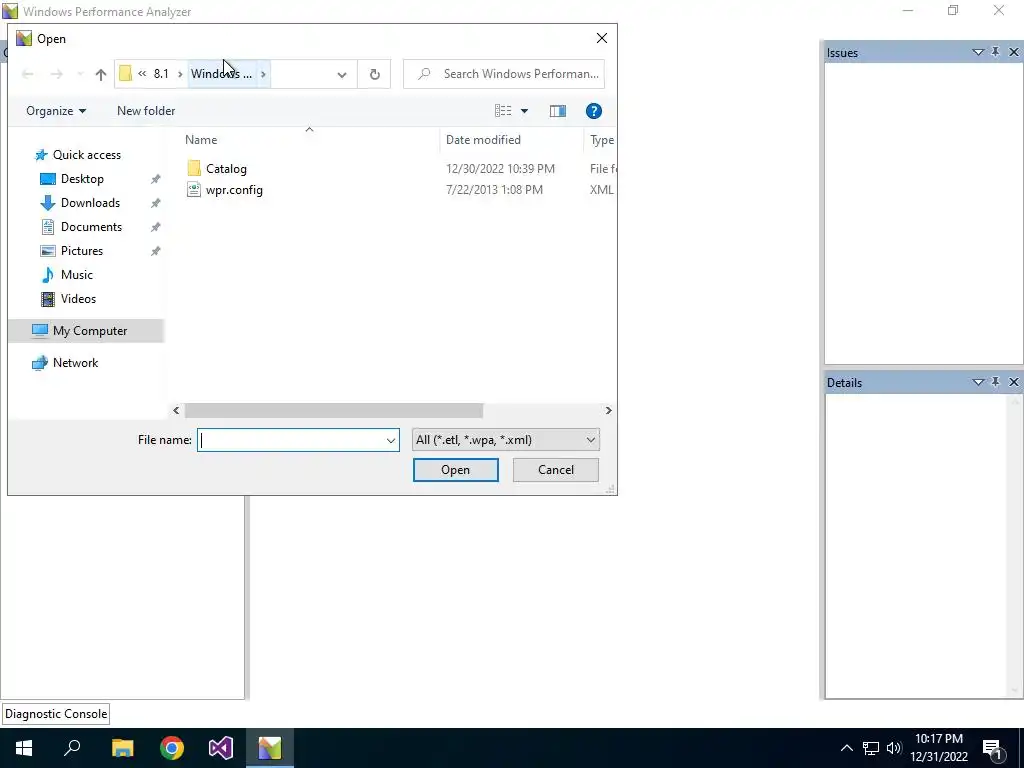Viewport: 1024px width, 768px height.
Task: Open Visual Studio from taskbar
Action: pos(221,748)
